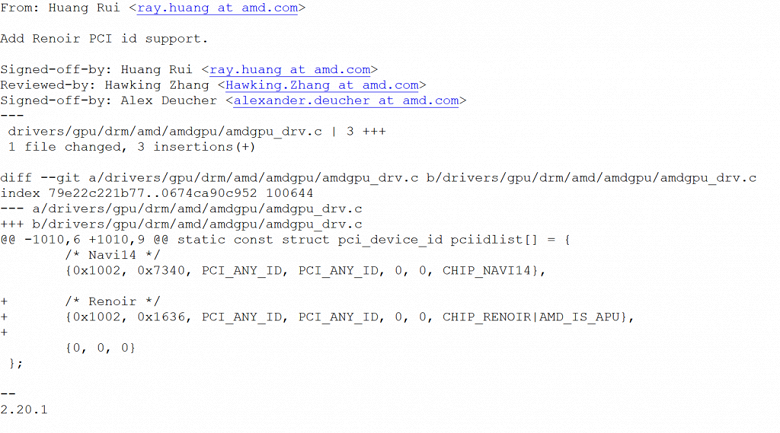Click the '--- a/drivers/gpu' file path line
780x433 pixels.
181,209
